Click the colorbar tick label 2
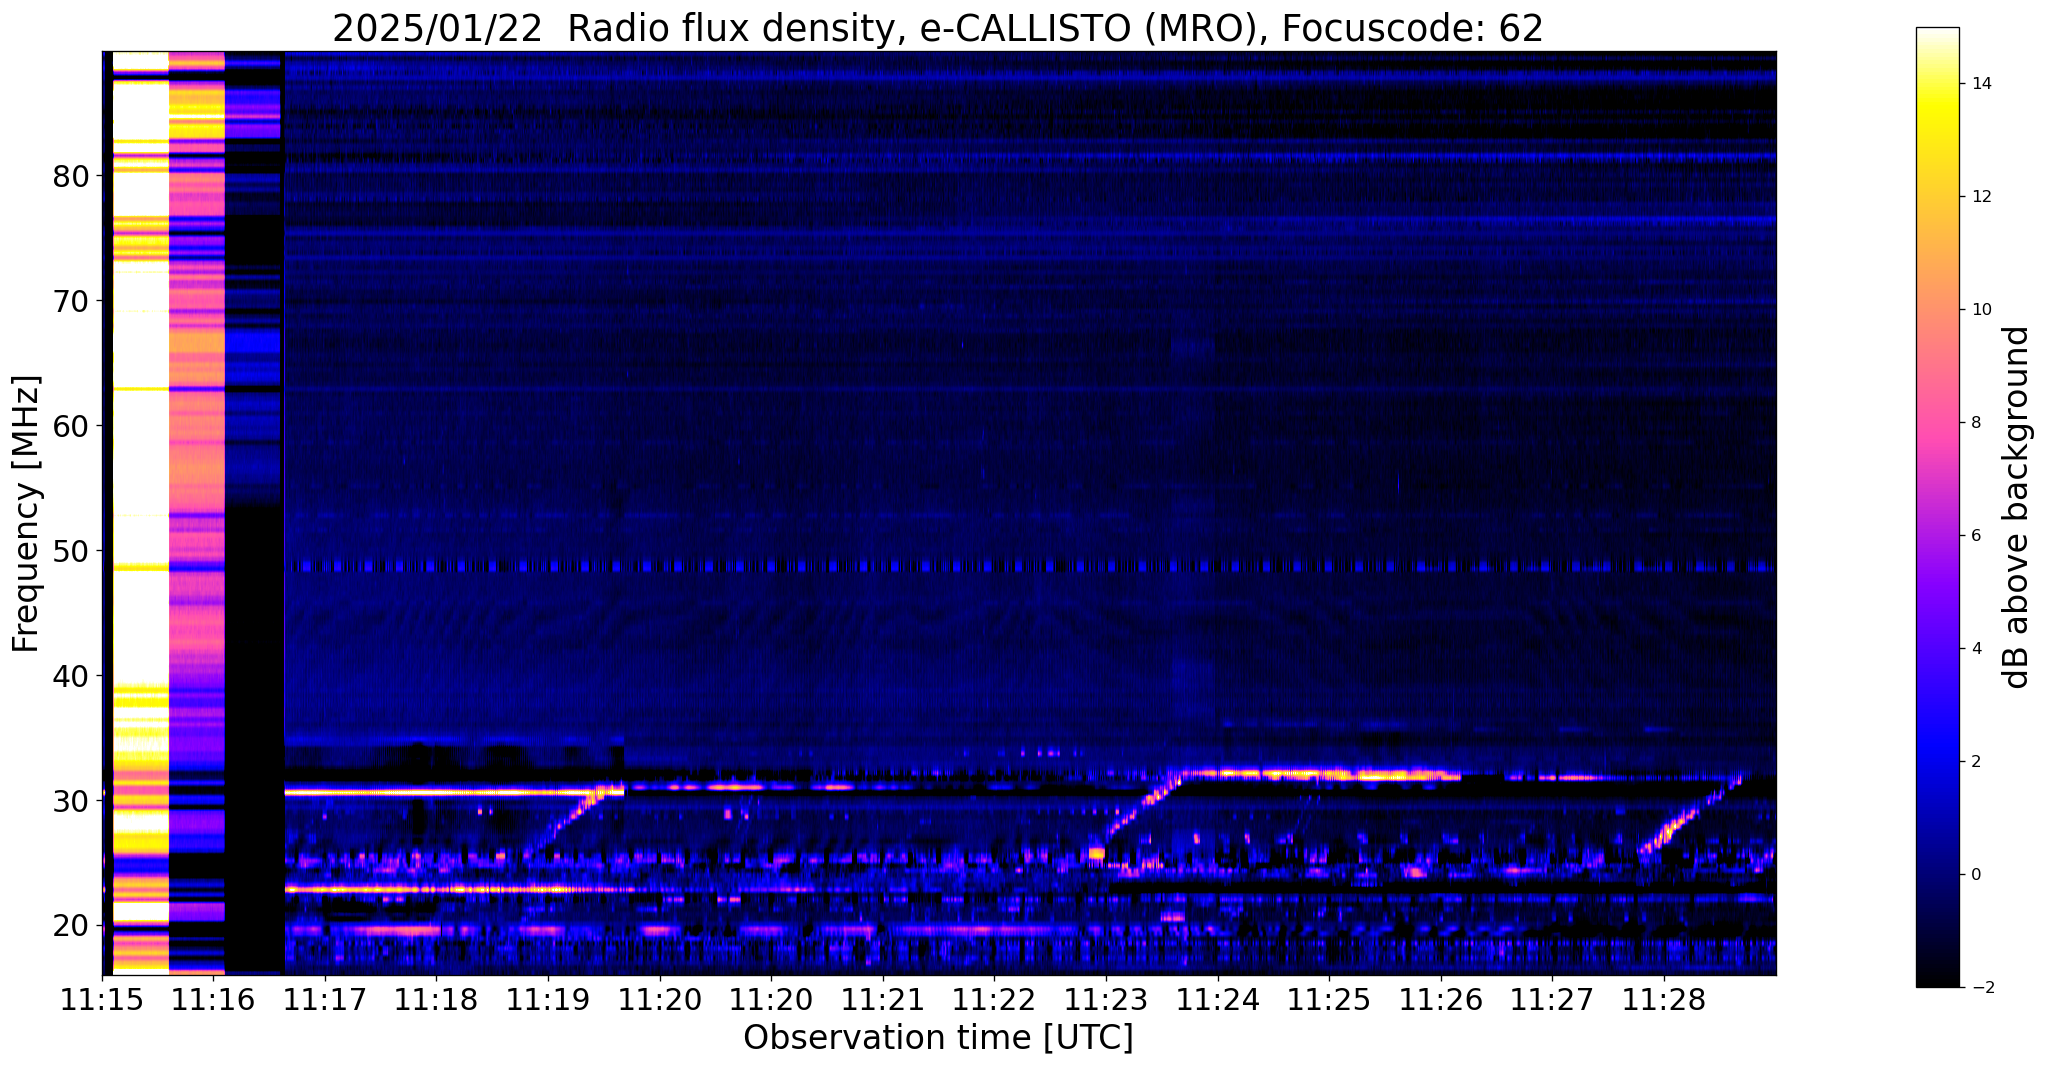The image size is (2047, 1067). tap(1976, 762)
